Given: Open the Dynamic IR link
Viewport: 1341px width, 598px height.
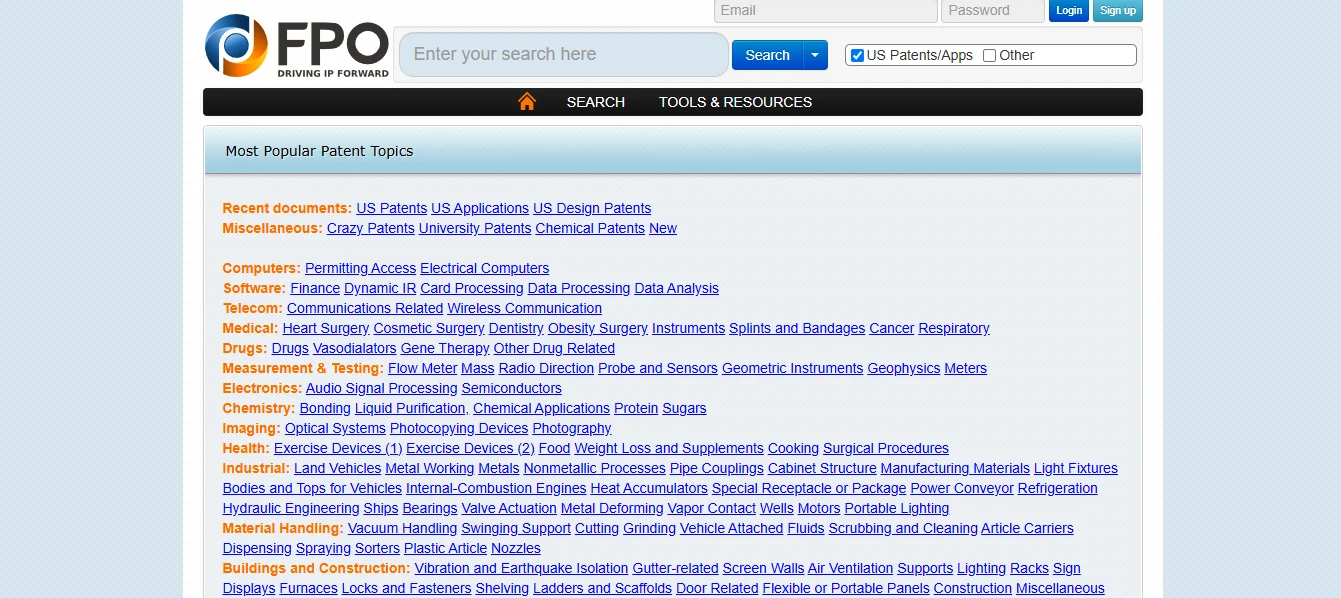Looking at the screenshot, I should click(380, 288).
